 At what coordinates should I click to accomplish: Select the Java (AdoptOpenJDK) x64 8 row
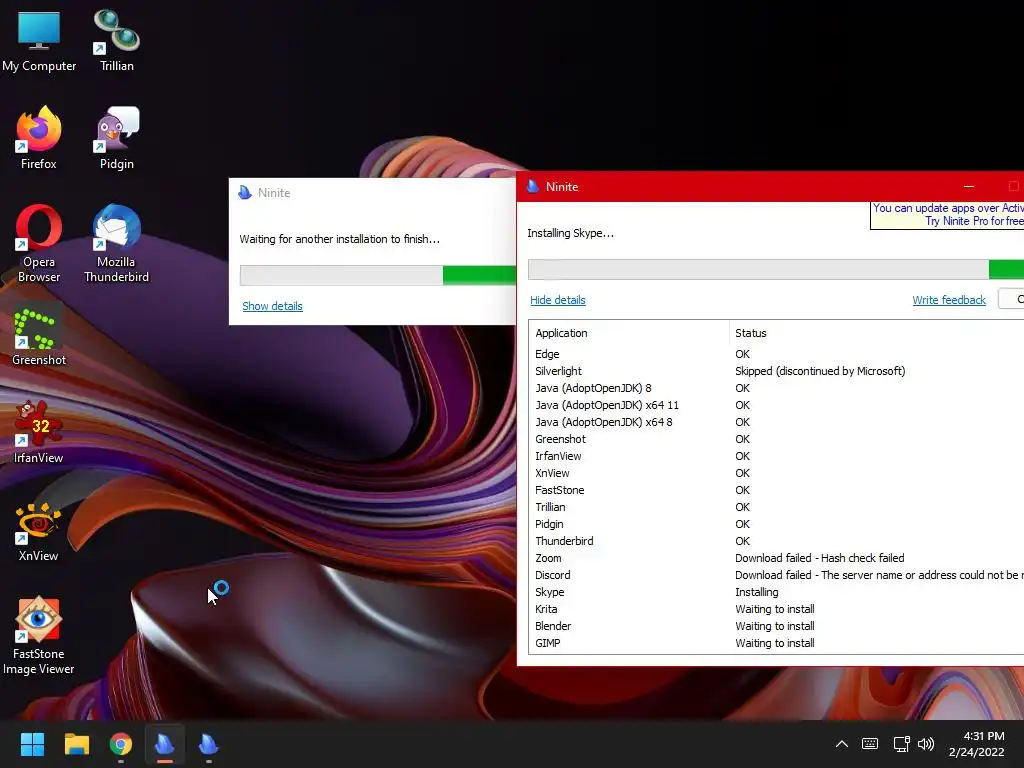click(777, 422)
